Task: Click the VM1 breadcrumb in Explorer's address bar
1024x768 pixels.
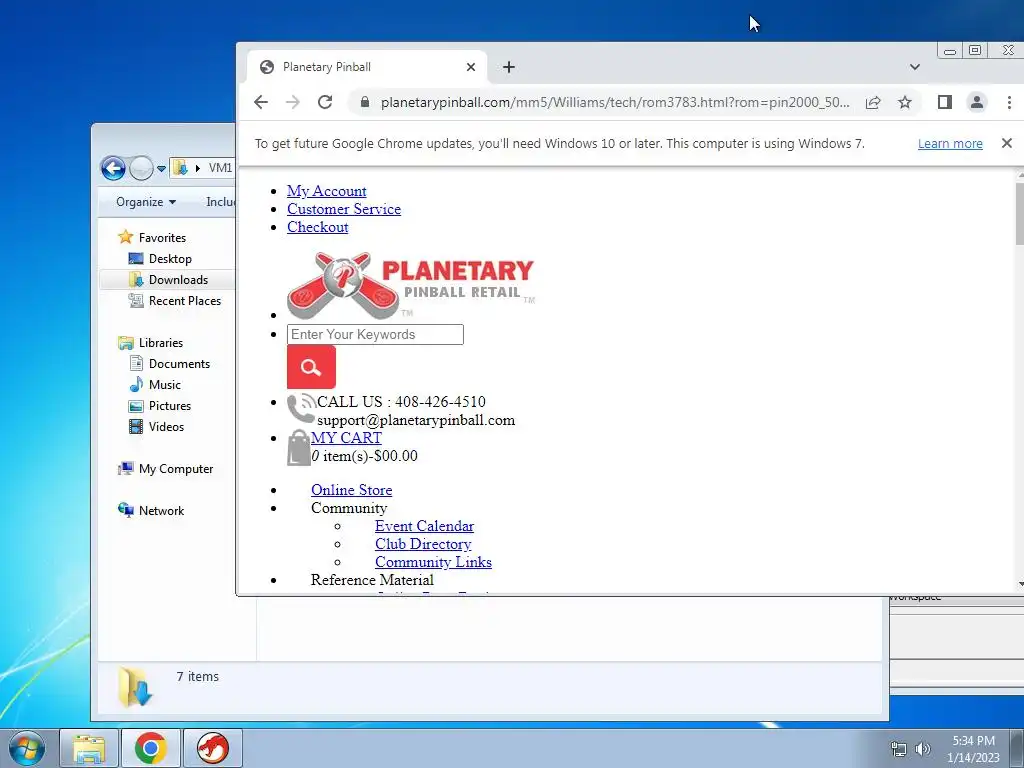Action: click(220, 168)
